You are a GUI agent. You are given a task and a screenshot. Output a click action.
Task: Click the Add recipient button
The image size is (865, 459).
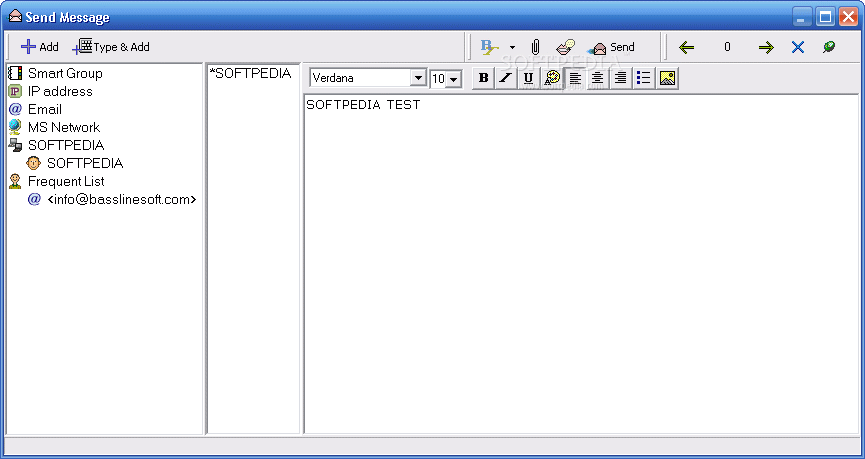pos(40,47)
